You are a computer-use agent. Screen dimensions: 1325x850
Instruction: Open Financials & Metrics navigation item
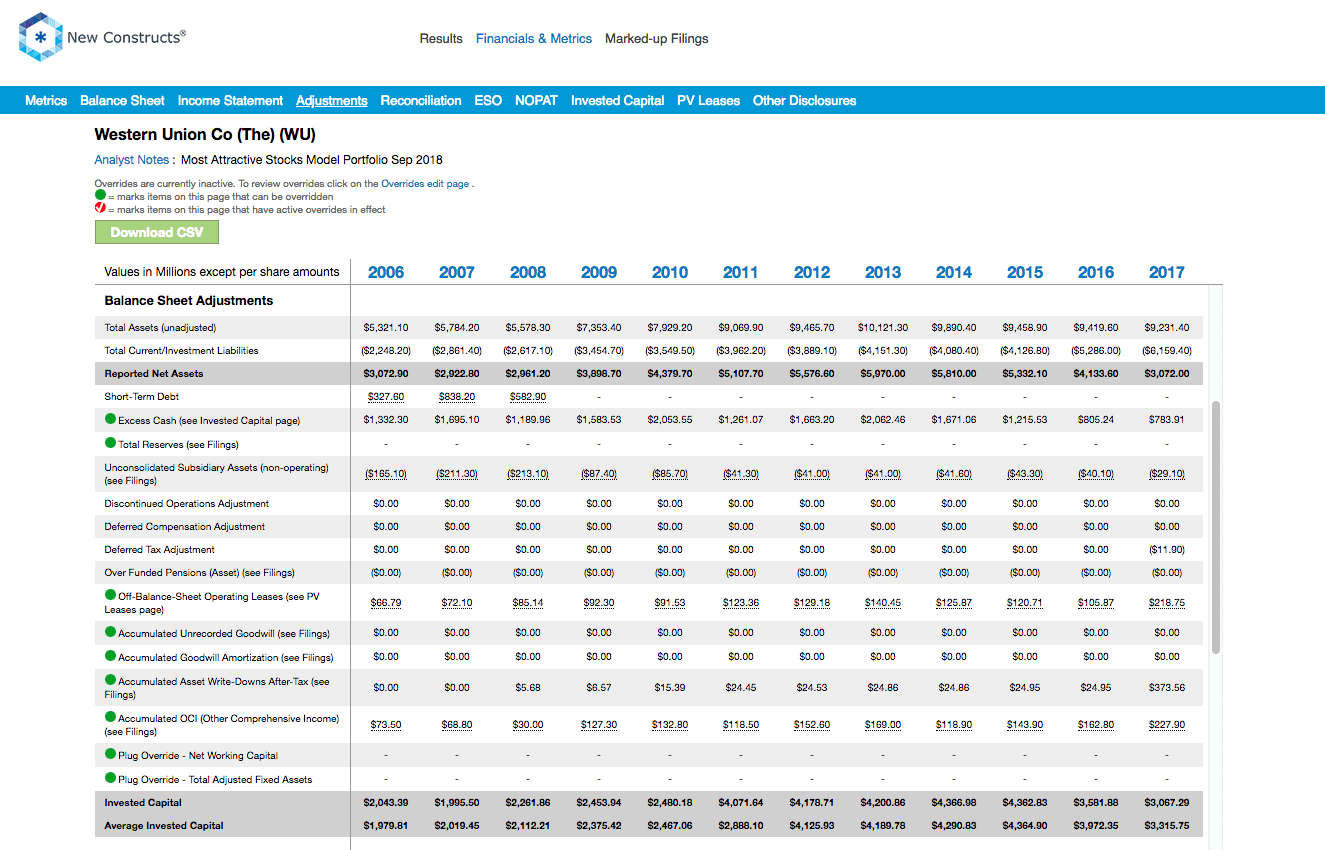pyautogui.click(x=534, y=39)
